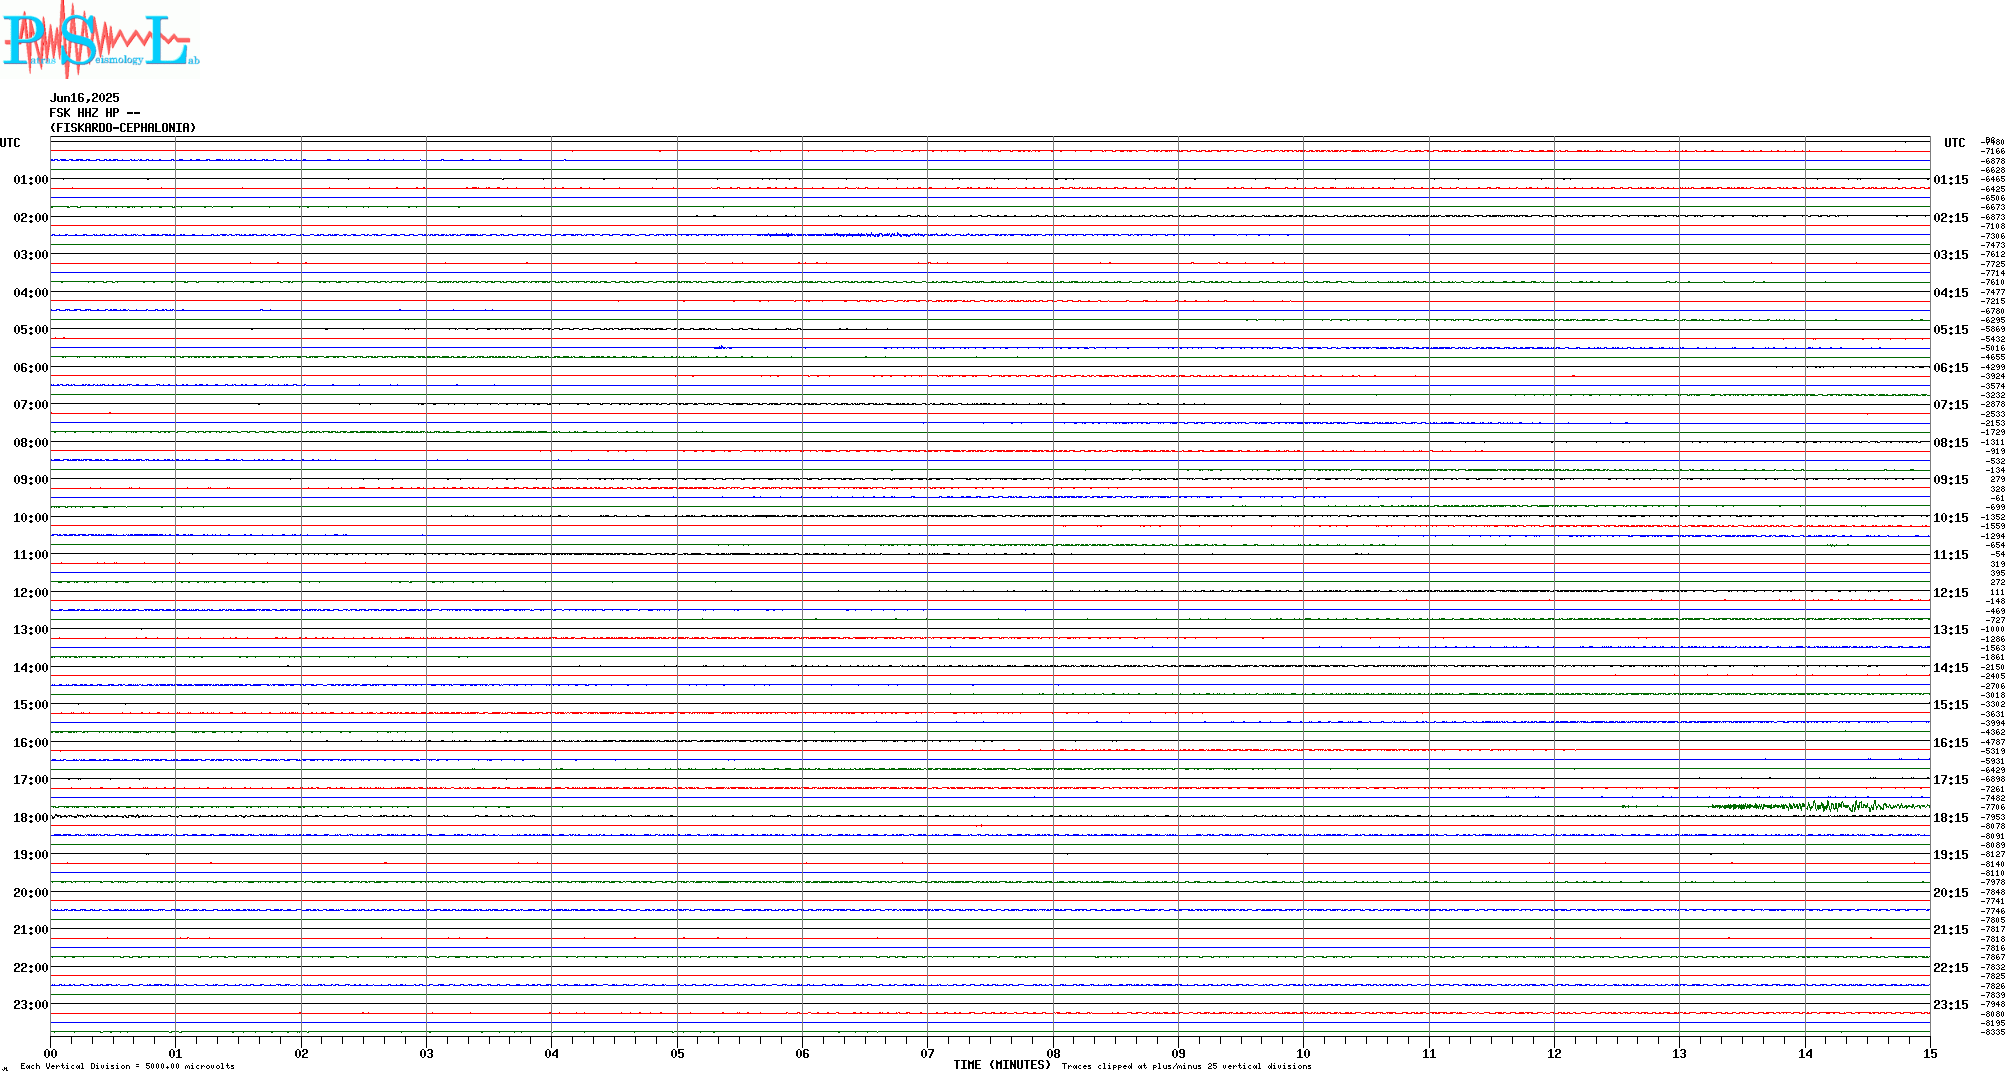Viewport: 2010px width, 1080px height.
Task: Click the 21:00 hour label
Action: pos(31,930)
